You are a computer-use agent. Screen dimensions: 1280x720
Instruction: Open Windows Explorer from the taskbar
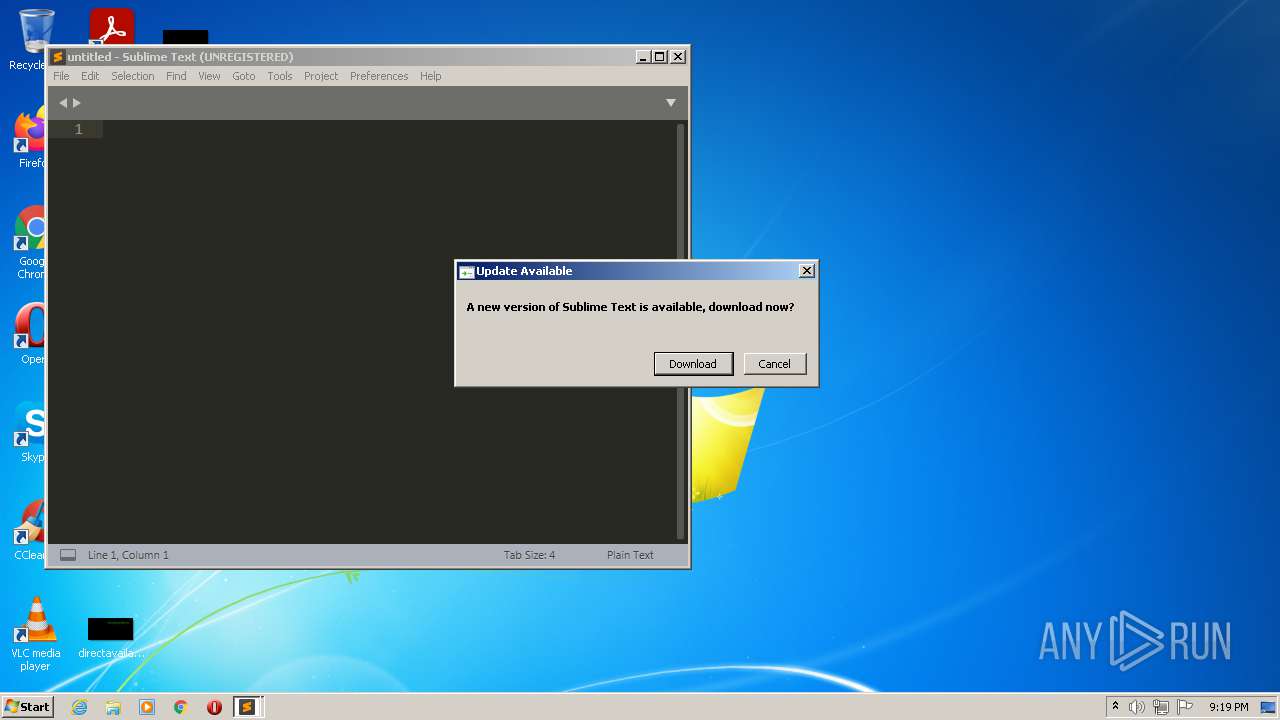pyautogui.click(x=113, y=707)
